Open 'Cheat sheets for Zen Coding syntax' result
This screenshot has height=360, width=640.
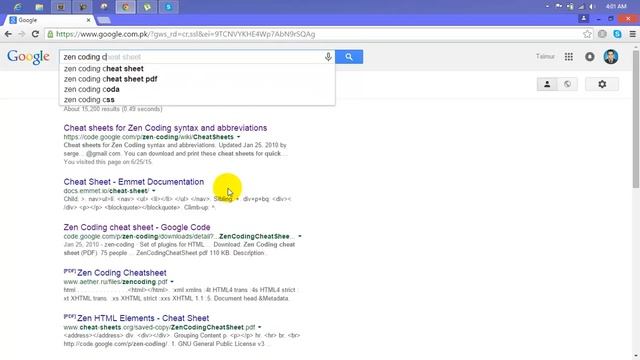[x=165, y=128]
